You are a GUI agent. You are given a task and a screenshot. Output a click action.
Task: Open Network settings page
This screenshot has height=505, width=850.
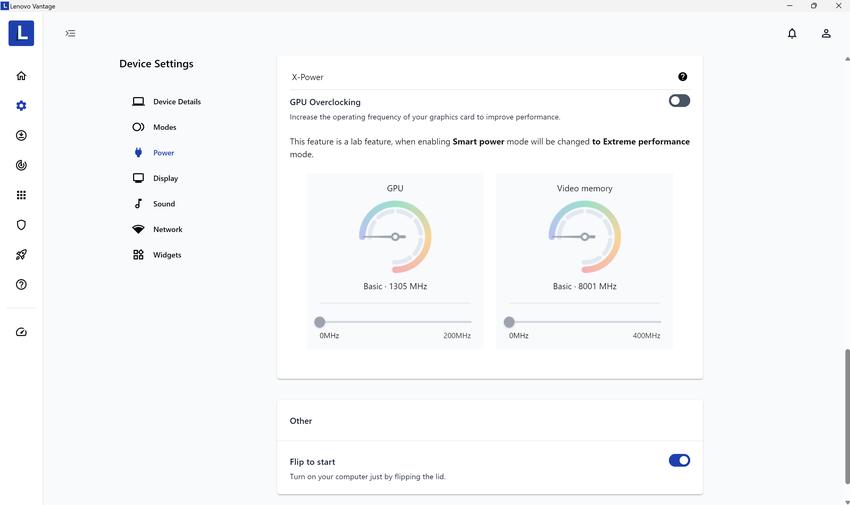click(167, 230)
